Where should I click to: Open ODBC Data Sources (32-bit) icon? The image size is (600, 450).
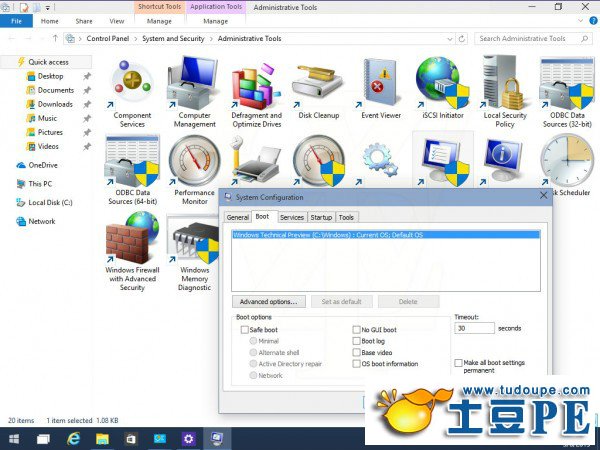click(x=567, y=92)
